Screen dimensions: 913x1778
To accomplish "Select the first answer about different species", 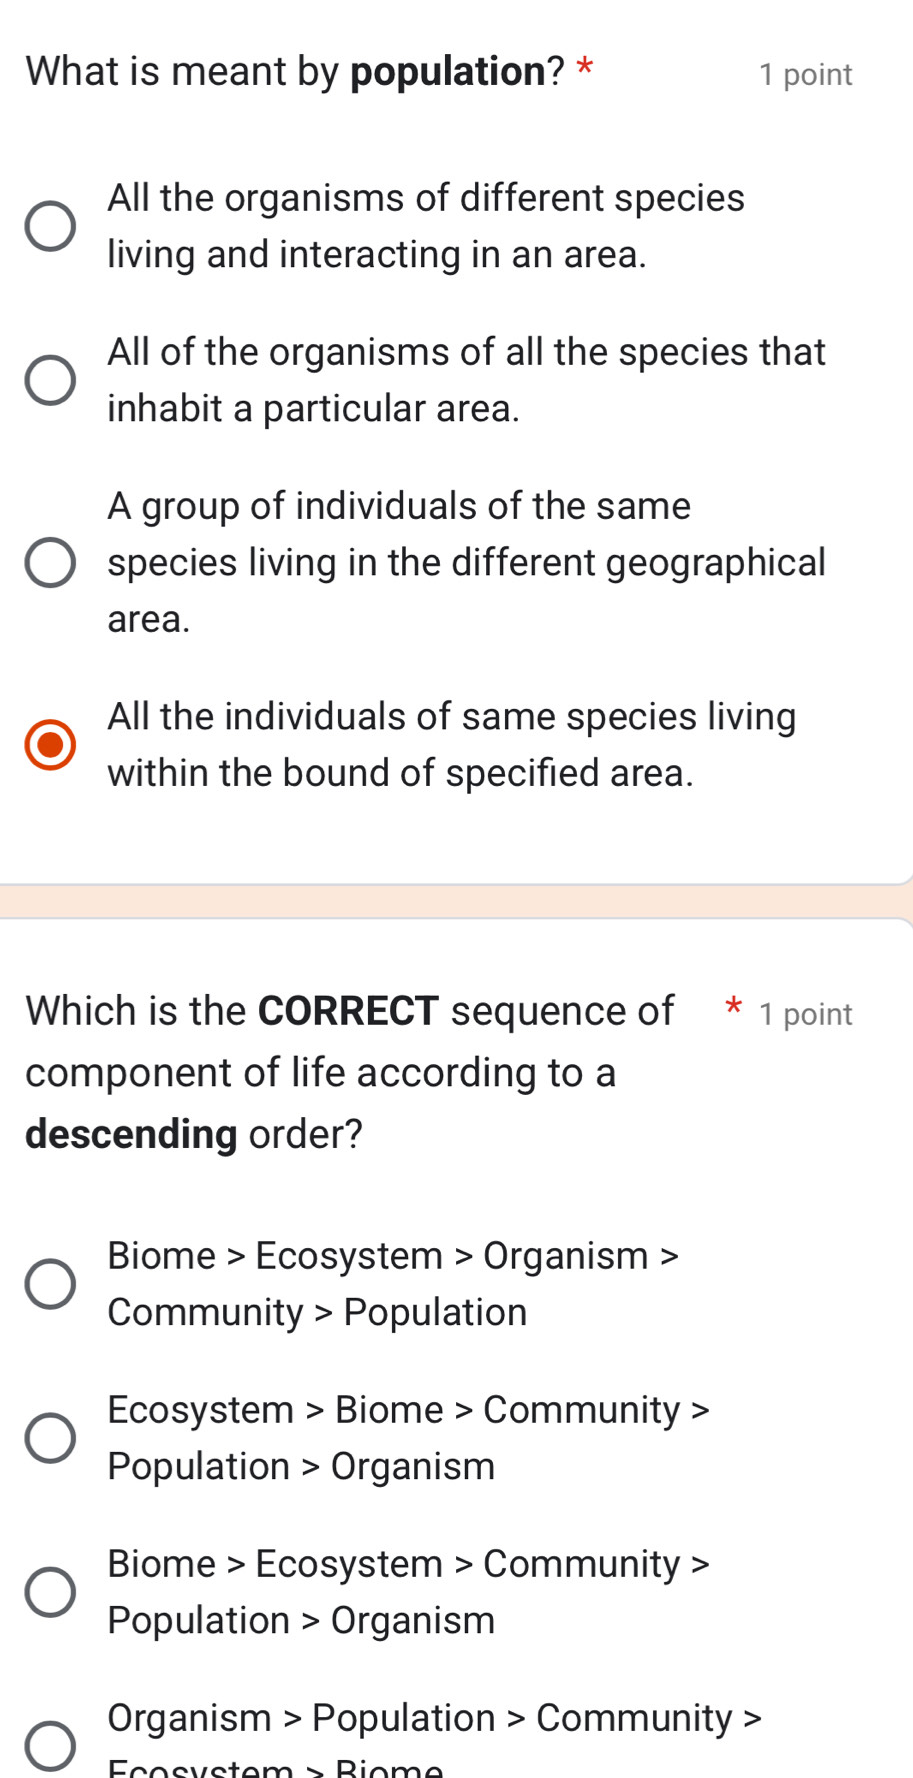I will [x=49, y=226].
